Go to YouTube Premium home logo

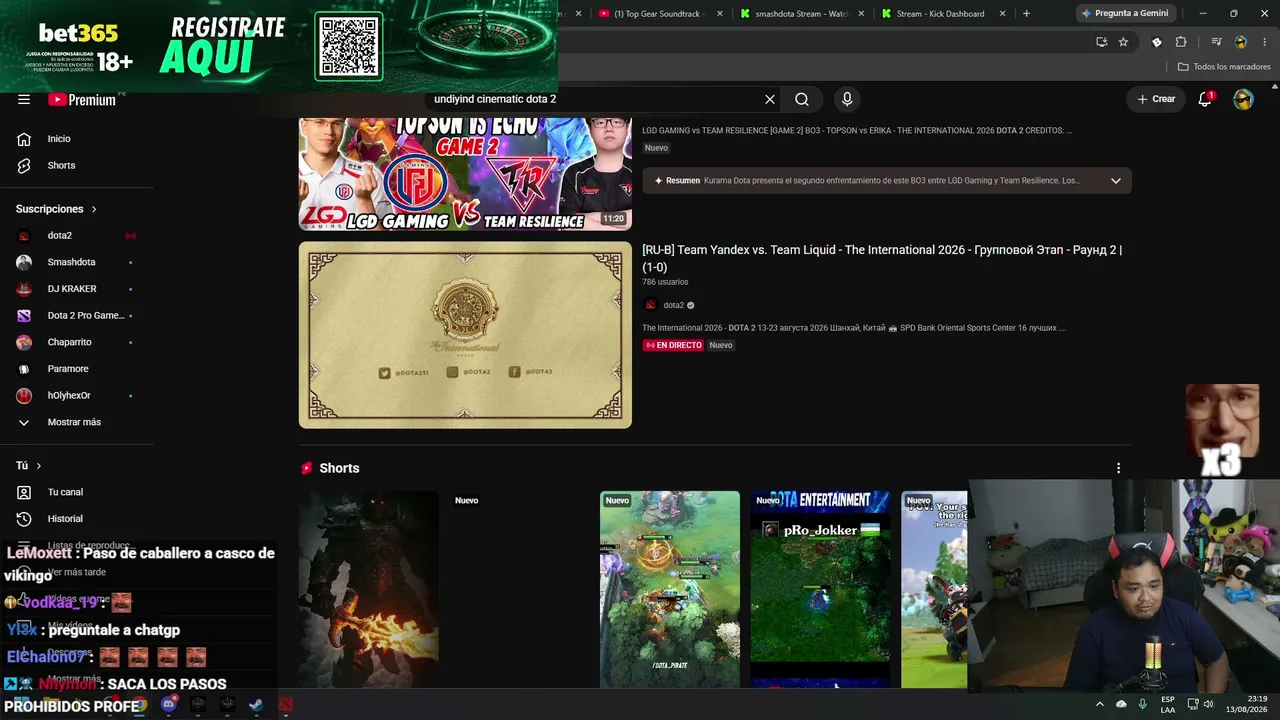(x=82, y=99)
